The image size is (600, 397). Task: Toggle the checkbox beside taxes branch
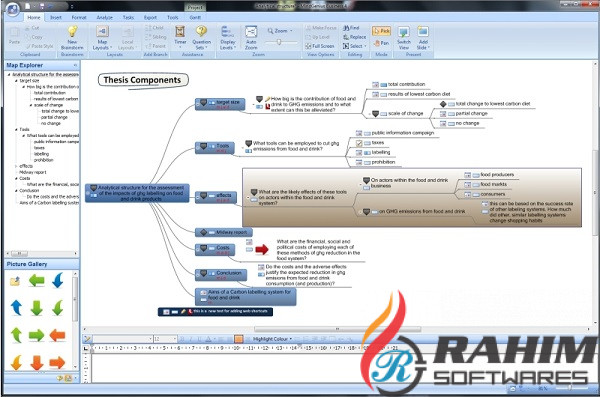(x=359, y=143)
